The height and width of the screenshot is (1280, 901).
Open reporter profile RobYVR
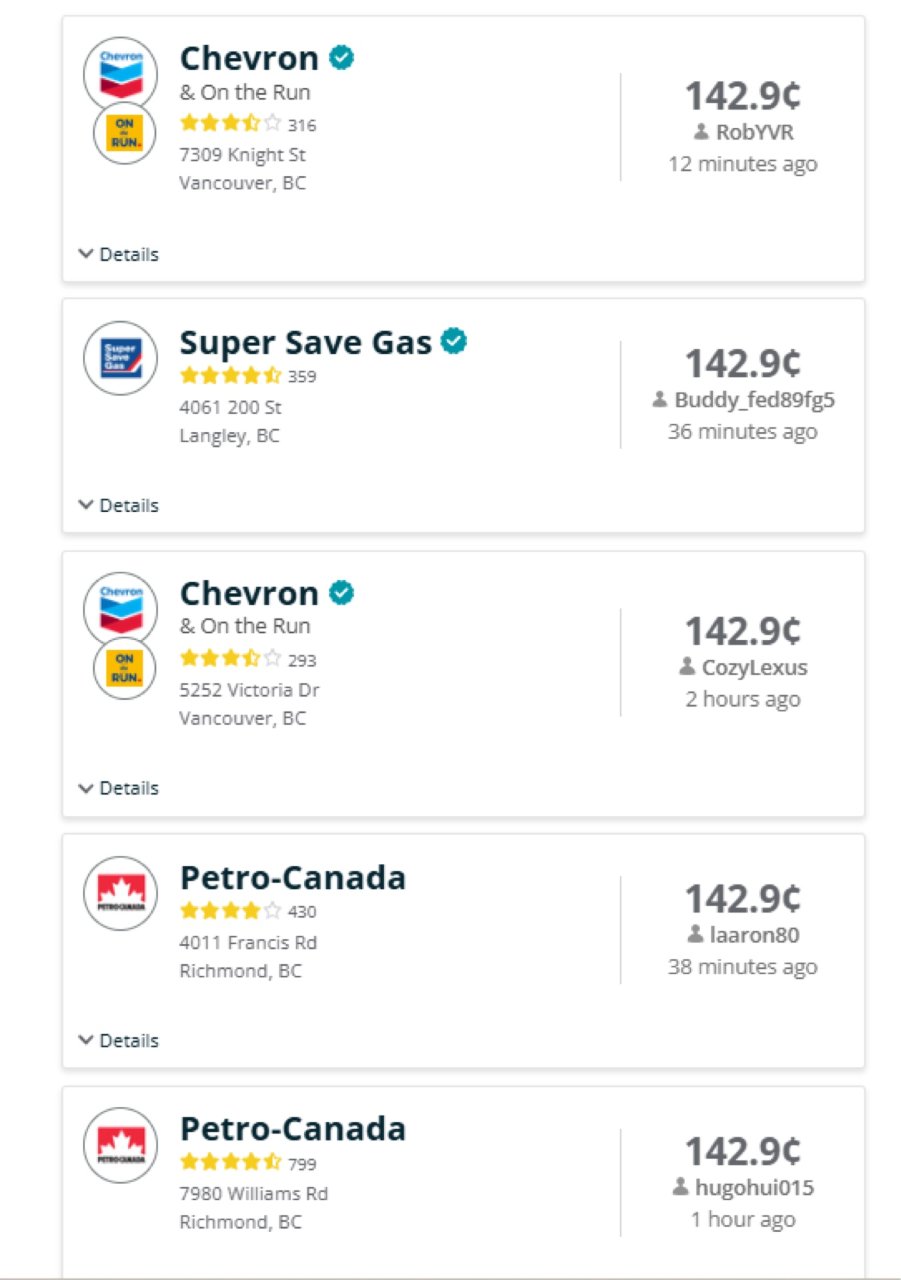(x=743, y=132)
